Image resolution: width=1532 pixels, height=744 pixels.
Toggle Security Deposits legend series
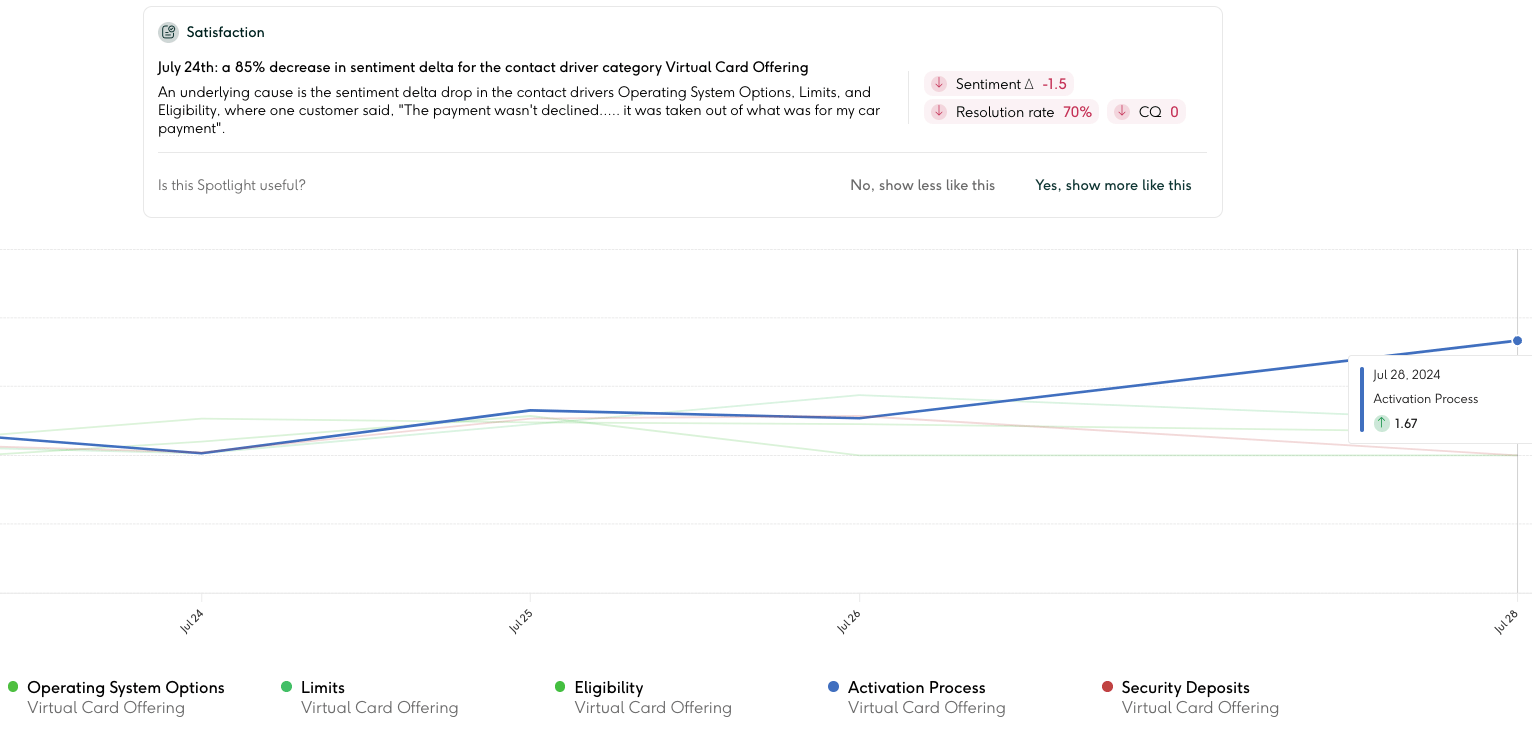pos(1185,688)
